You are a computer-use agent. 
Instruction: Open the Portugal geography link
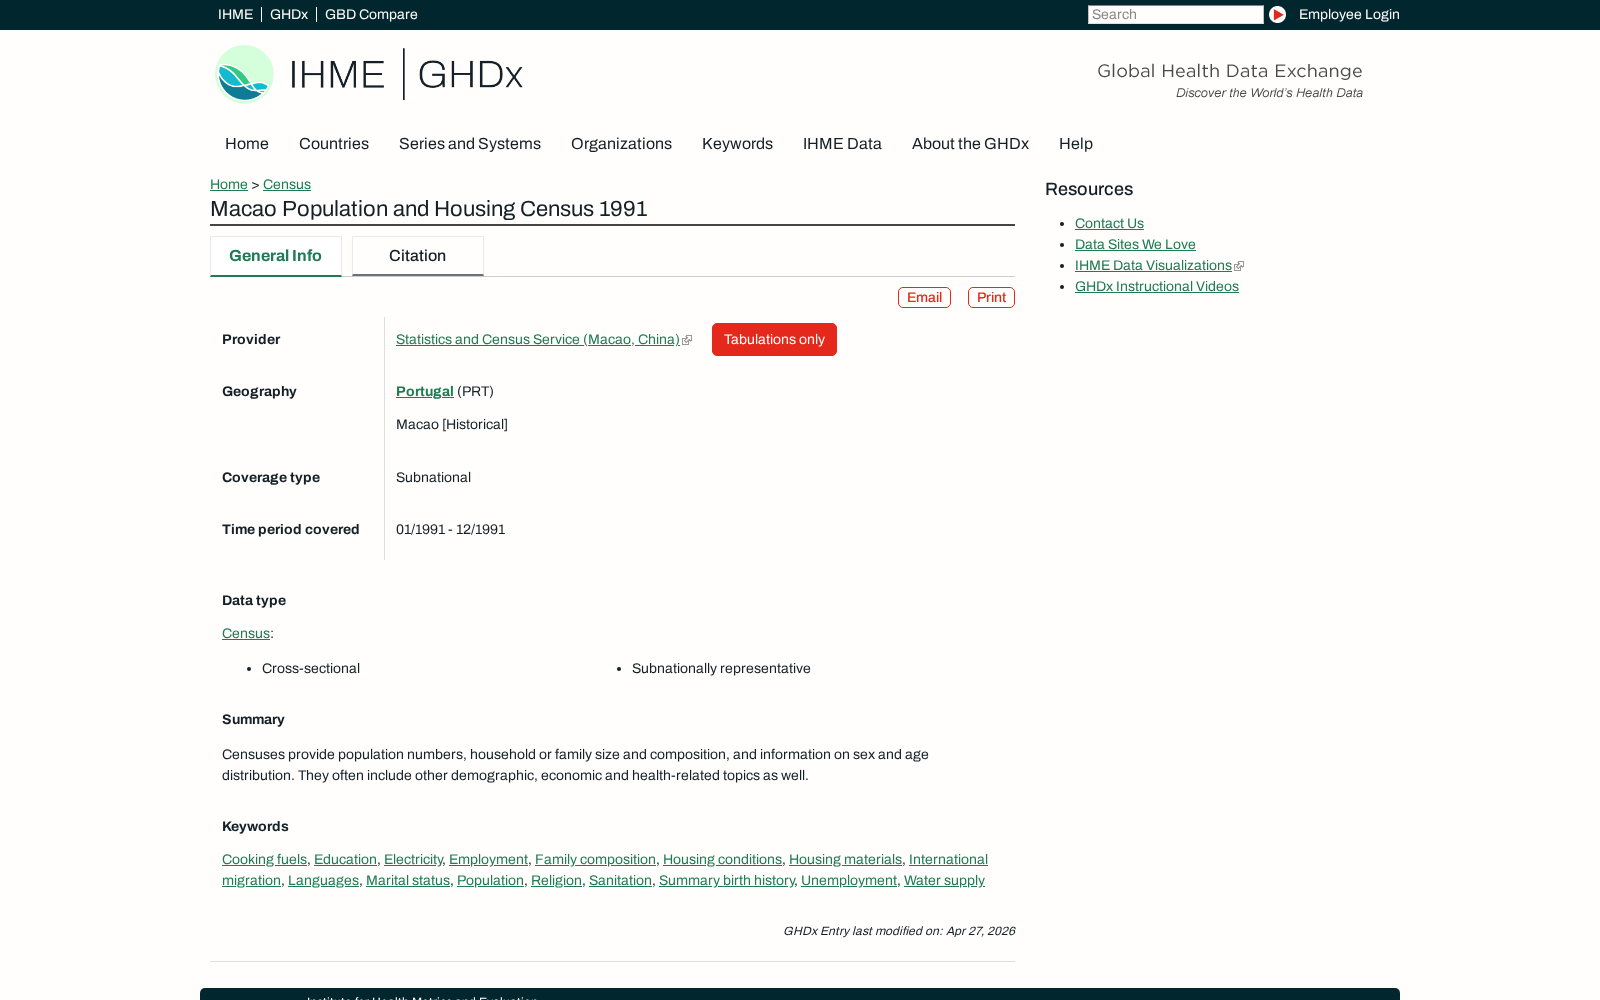425,392
